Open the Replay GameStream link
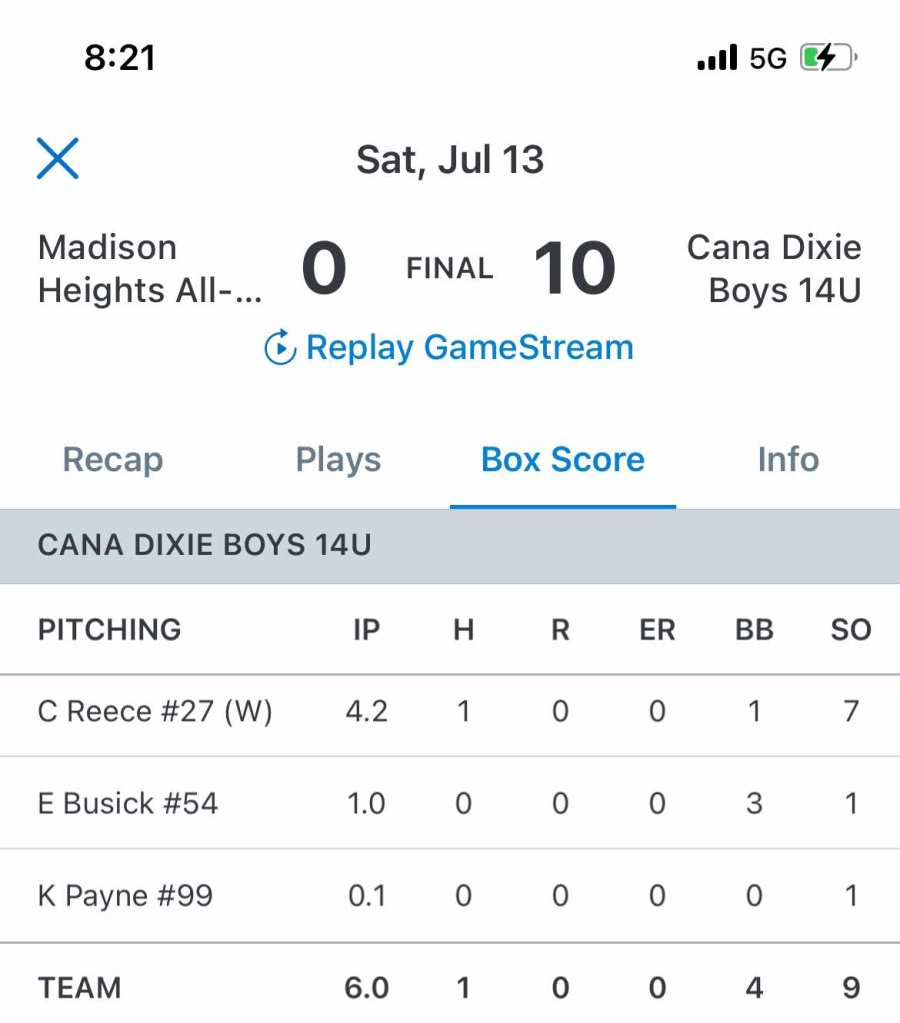This screenshot has width=900, height=1023. tap(469, 348)
